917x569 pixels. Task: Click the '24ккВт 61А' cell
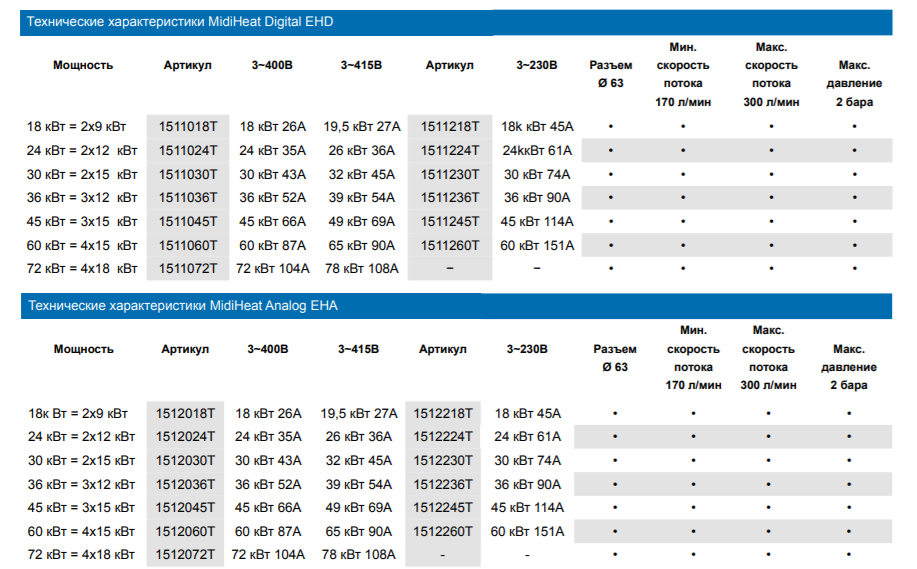coord(538,150)
